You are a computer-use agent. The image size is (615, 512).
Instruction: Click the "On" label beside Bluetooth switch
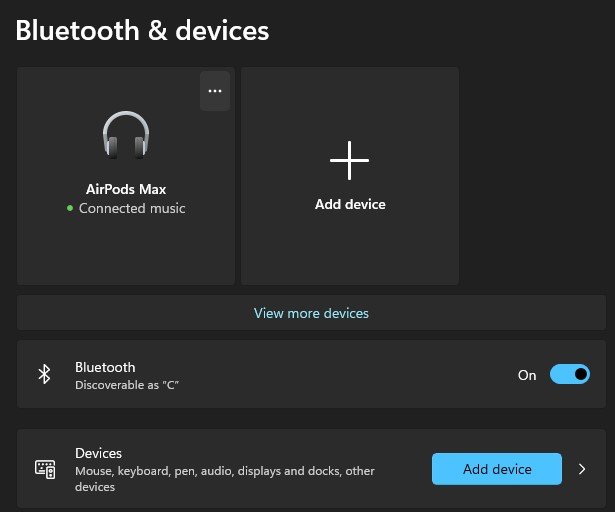point(527,375)
